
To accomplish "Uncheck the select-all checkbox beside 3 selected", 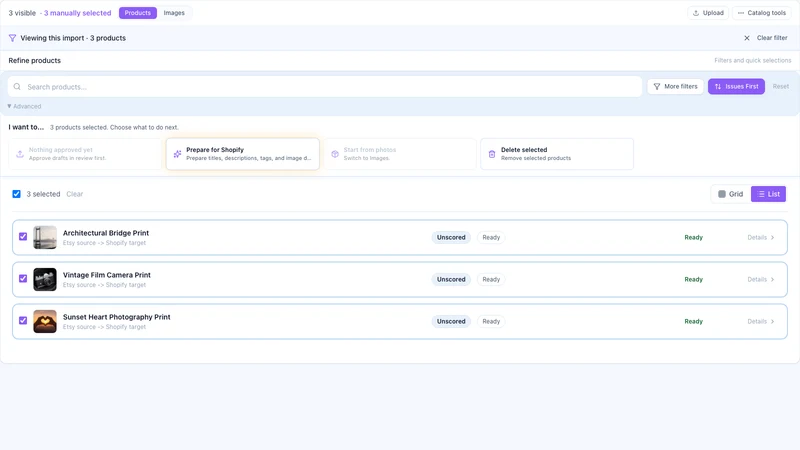I will coord(16,194).
